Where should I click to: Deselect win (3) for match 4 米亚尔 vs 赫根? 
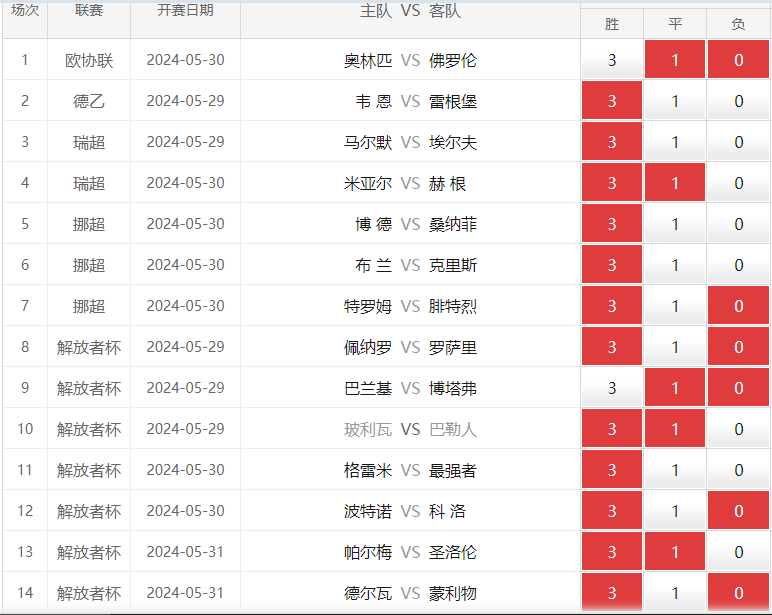[612, 183]
